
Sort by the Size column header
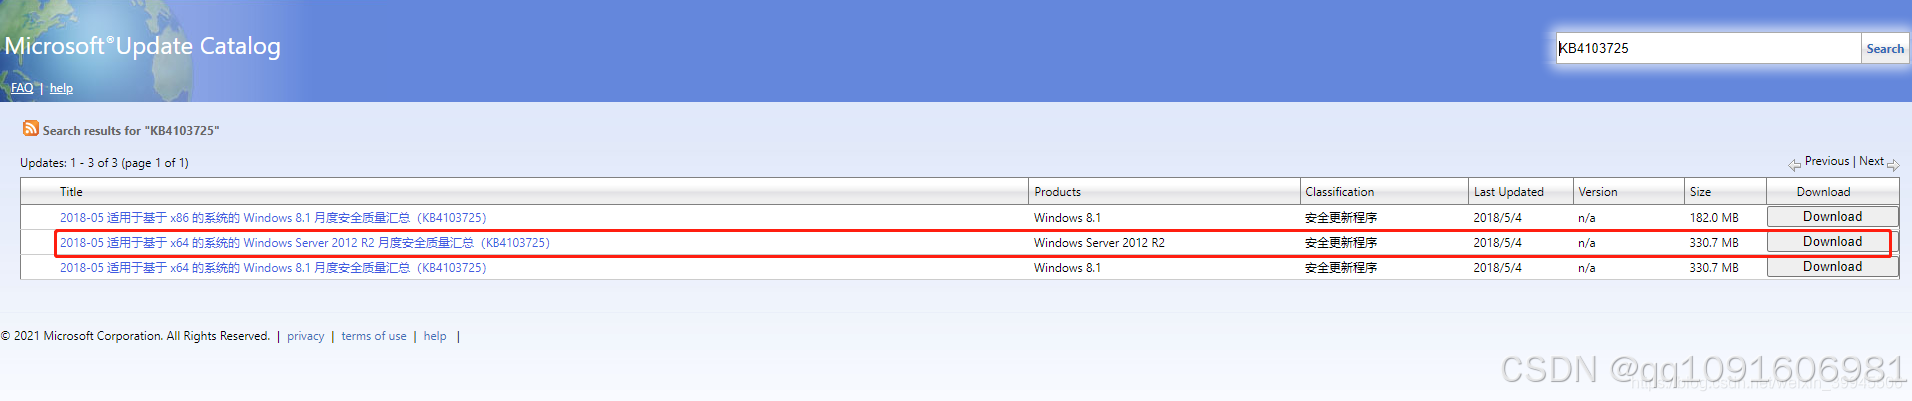pyautogui.click(x=1700, y=192)
